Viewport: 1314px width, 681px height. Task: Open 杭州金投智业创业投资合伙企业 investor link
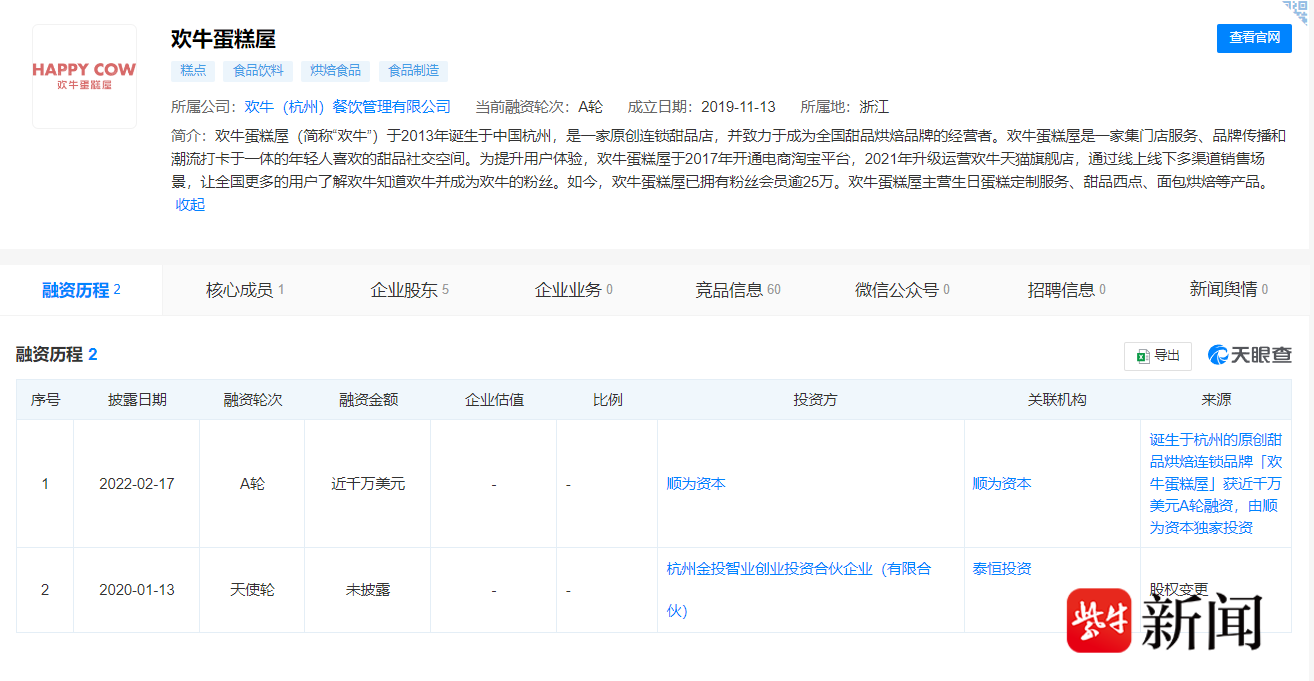point(799,589)
